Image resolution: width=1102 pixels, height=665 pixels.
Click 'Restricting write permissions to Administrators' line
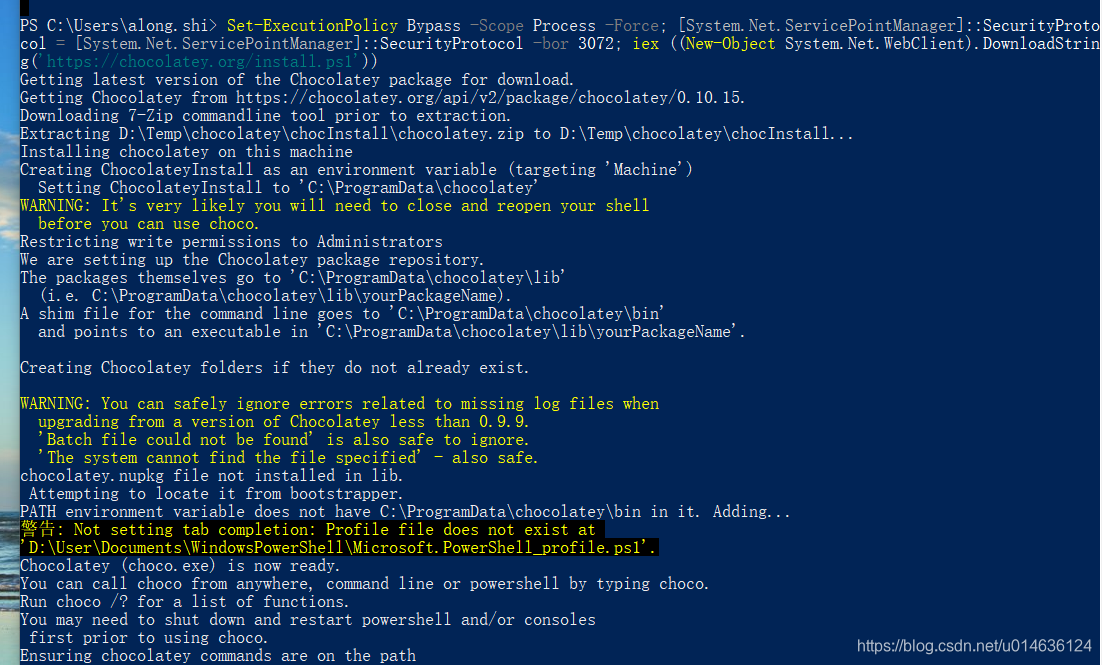231,242
